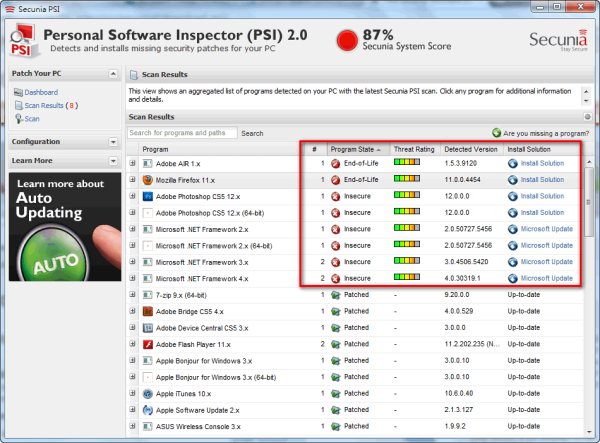Sort by the Program column header
This screenshot has width=600, height=443.
220,149
